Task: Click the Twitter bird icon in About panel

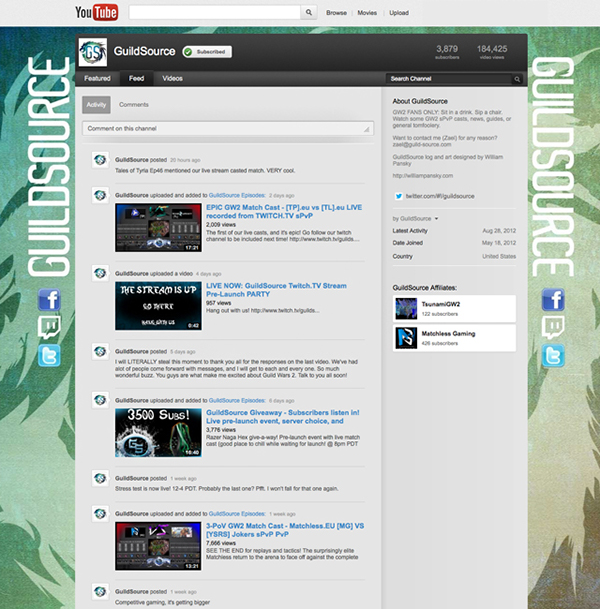Action: tap(399, 196)
